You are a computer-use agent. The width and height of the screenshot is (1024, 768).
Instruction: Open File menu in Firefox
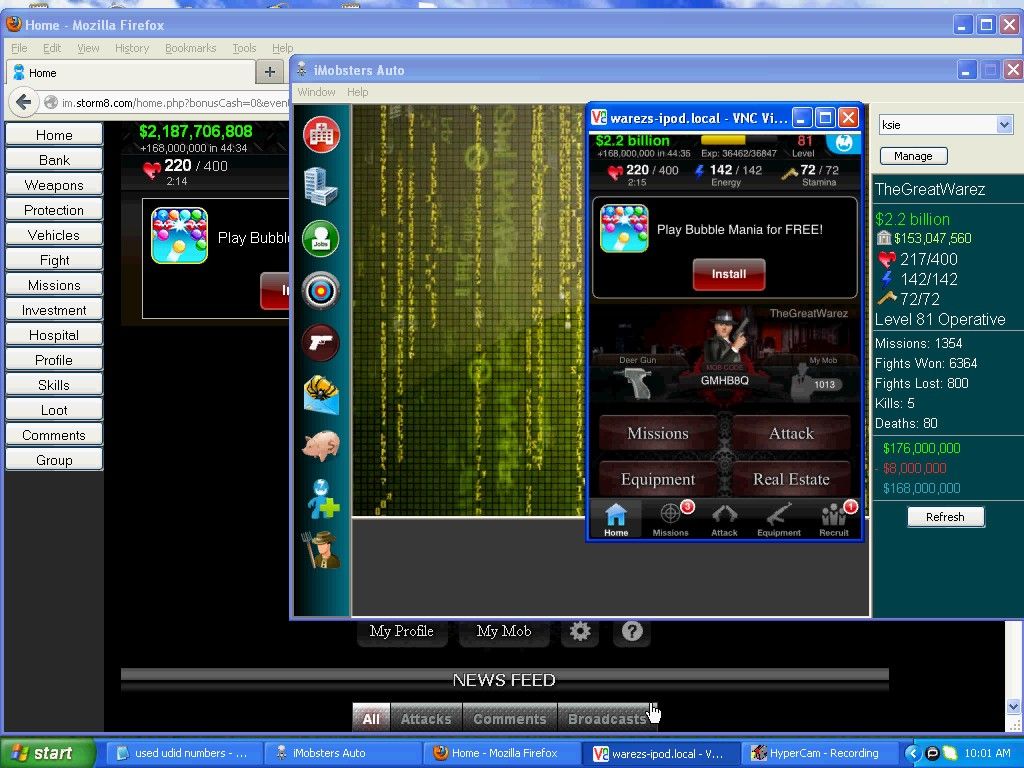(x=19, y=48)
